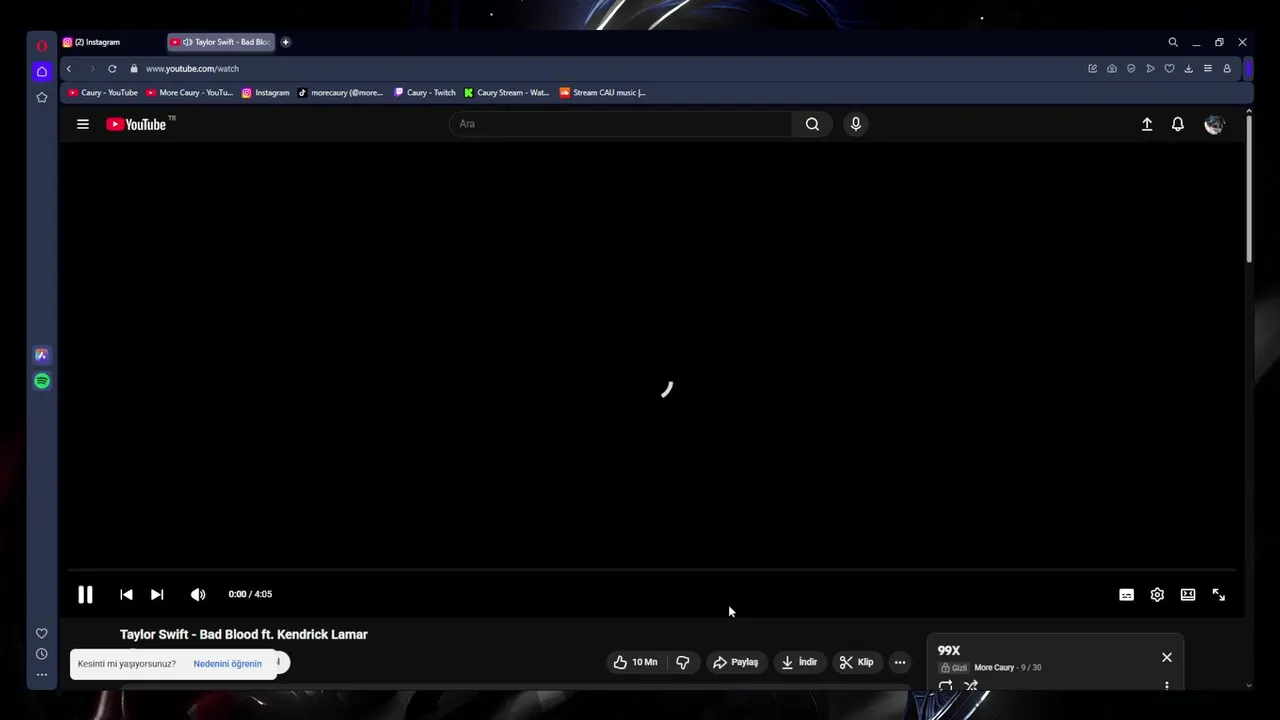
Task: Open the YouTube account avatar menu
Action: [1214, 124]
